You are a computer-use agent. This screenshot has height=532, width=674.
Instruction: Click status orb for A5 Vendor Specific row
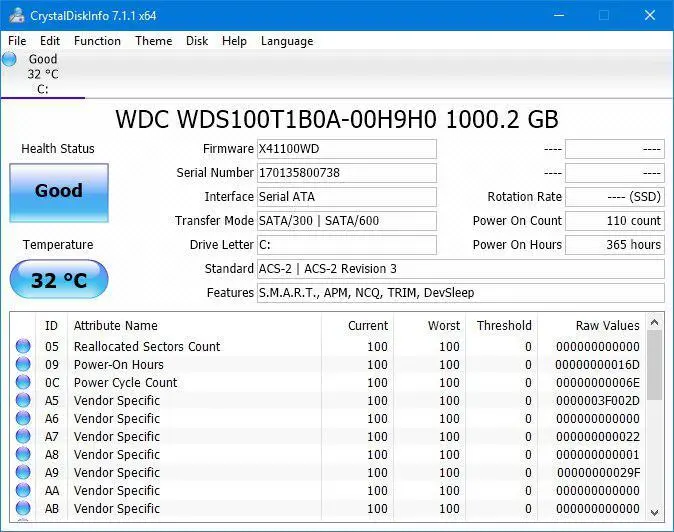point(23,401)
